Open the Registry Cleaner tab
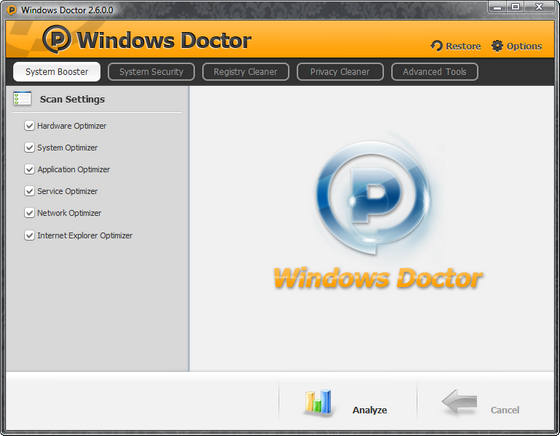560x436 pixels. (245, 72)
